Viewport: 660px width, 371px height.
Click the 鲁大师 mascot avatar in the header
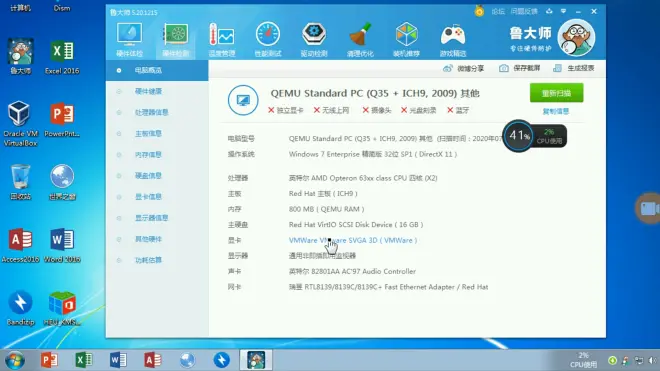pos(576,37)
